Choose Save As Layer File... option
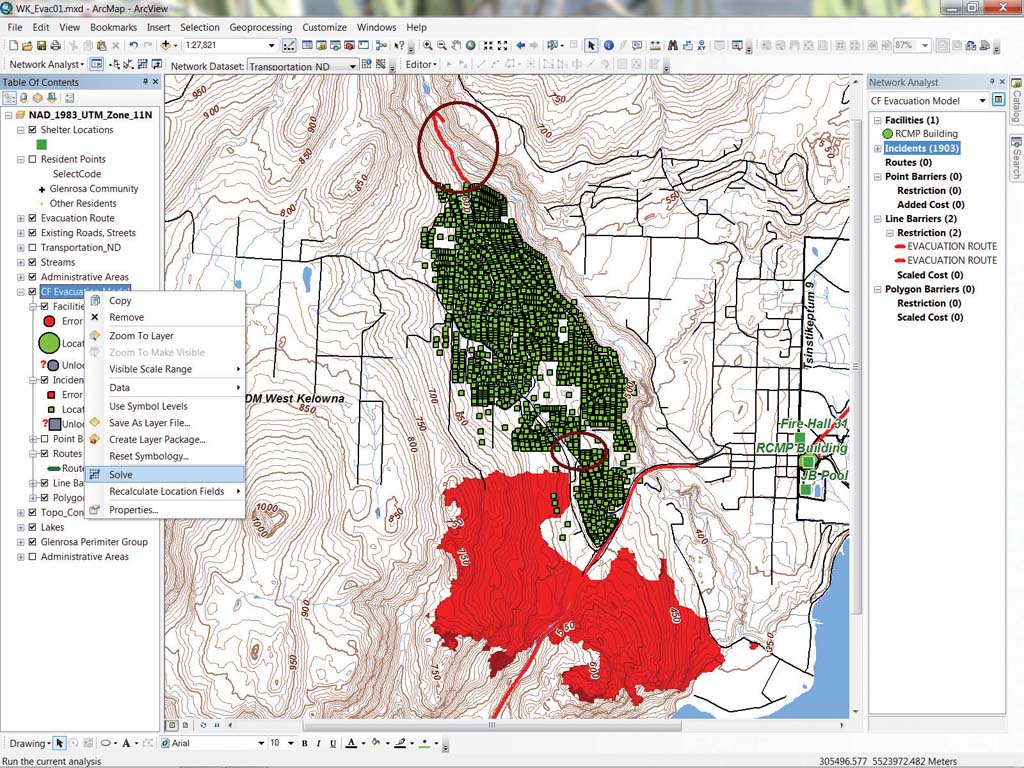Screen dimensions: 1024x768 click(166, 423)
